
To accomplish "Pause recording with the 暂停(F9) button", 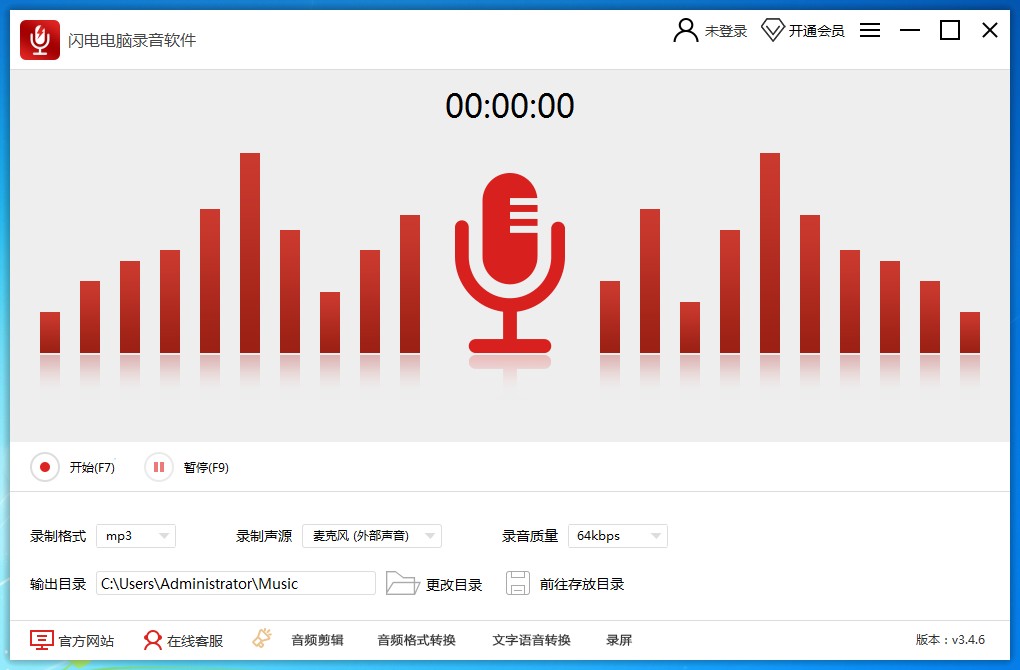I will [159, 467].
